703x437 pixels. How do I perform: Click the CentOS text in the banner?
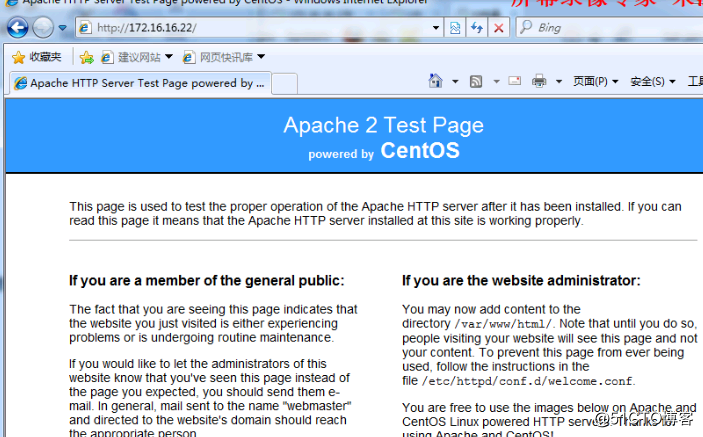pos(420,151)
